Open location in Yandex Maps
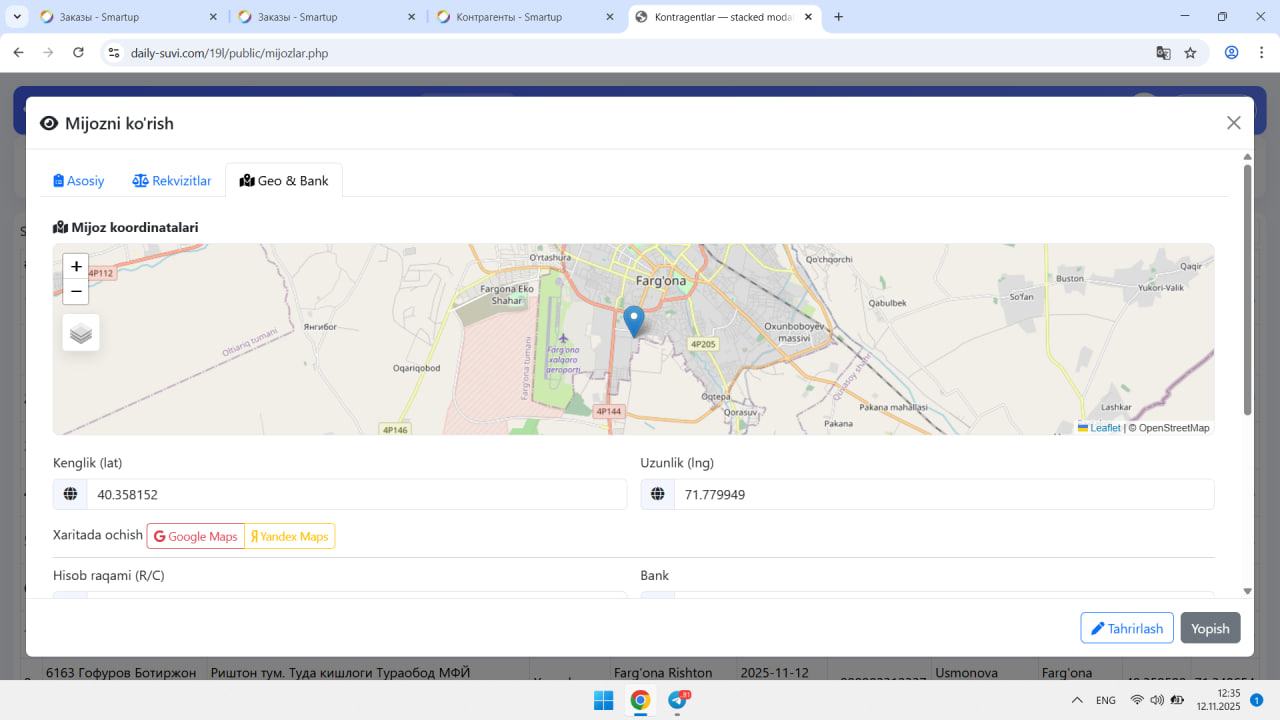This screenshot has height=720, width=1280. coord(290,537)
